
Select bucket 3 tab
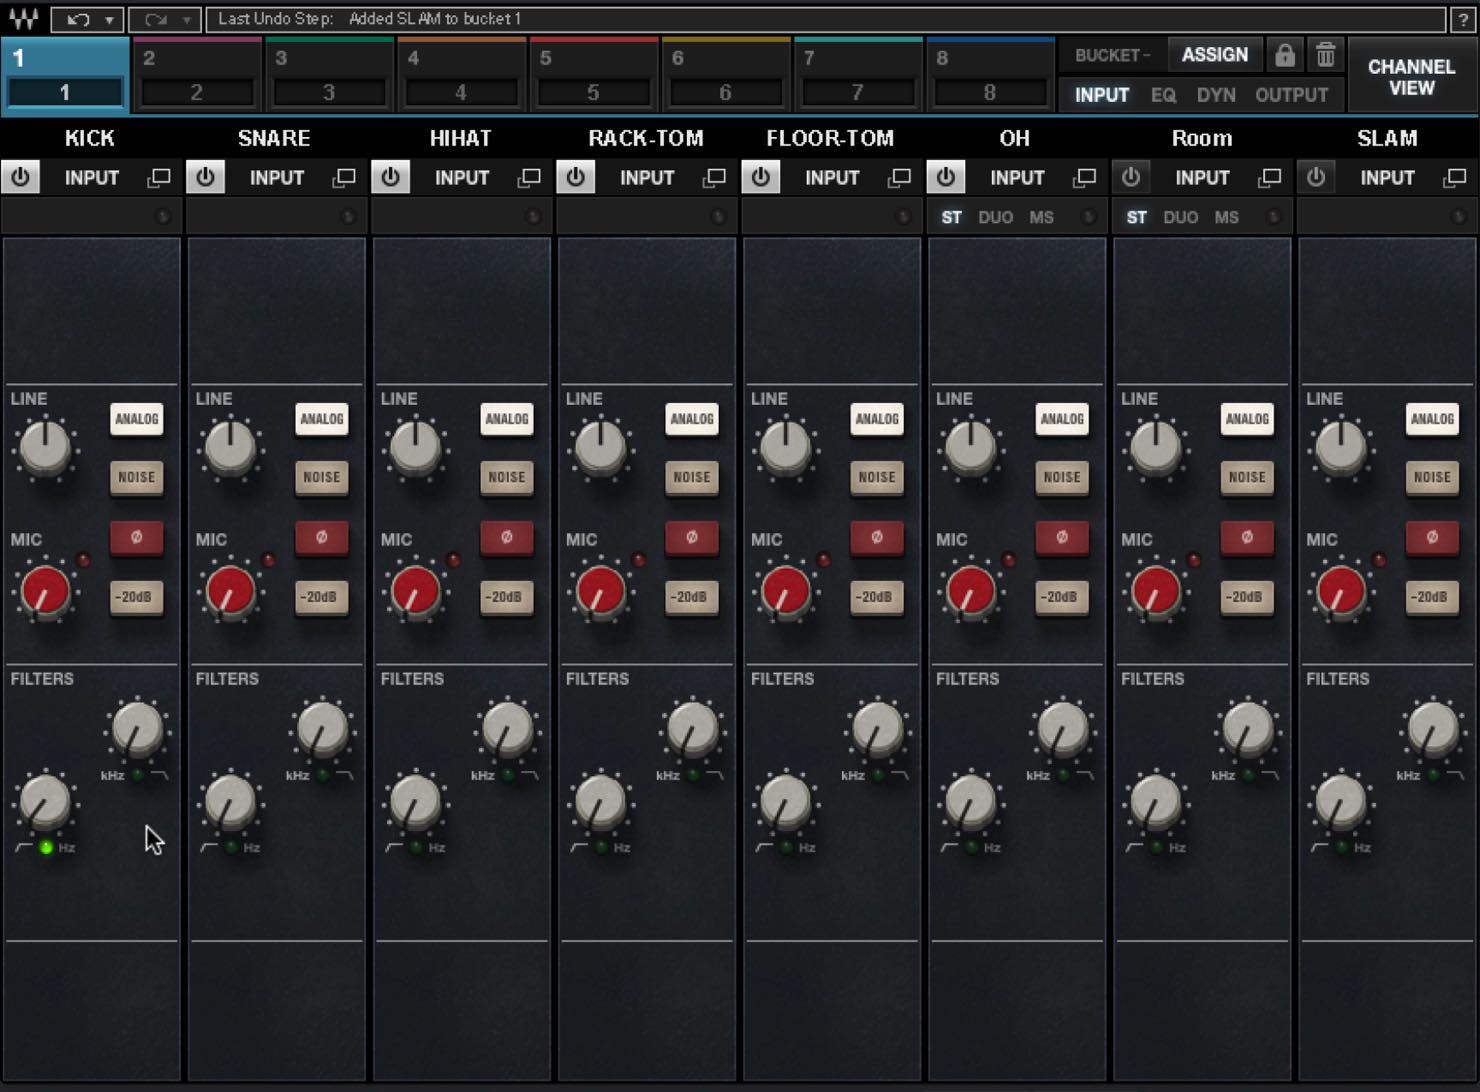[328, 75]
